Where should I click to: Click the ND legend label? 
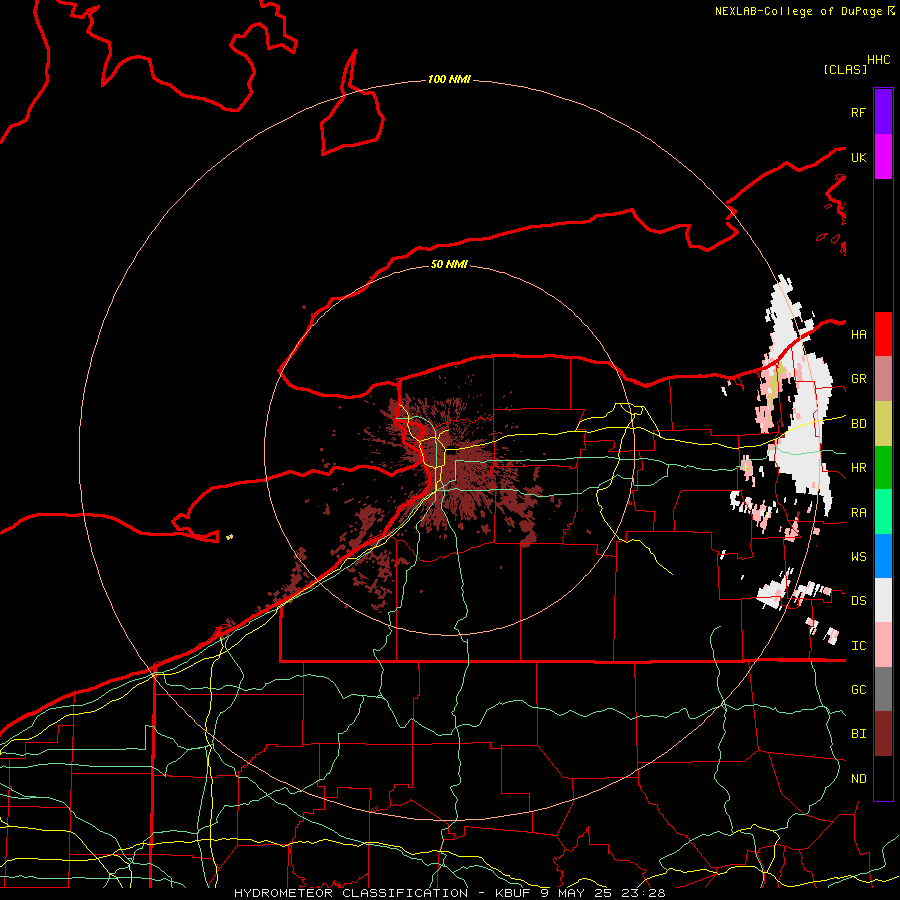pos(858,779)
